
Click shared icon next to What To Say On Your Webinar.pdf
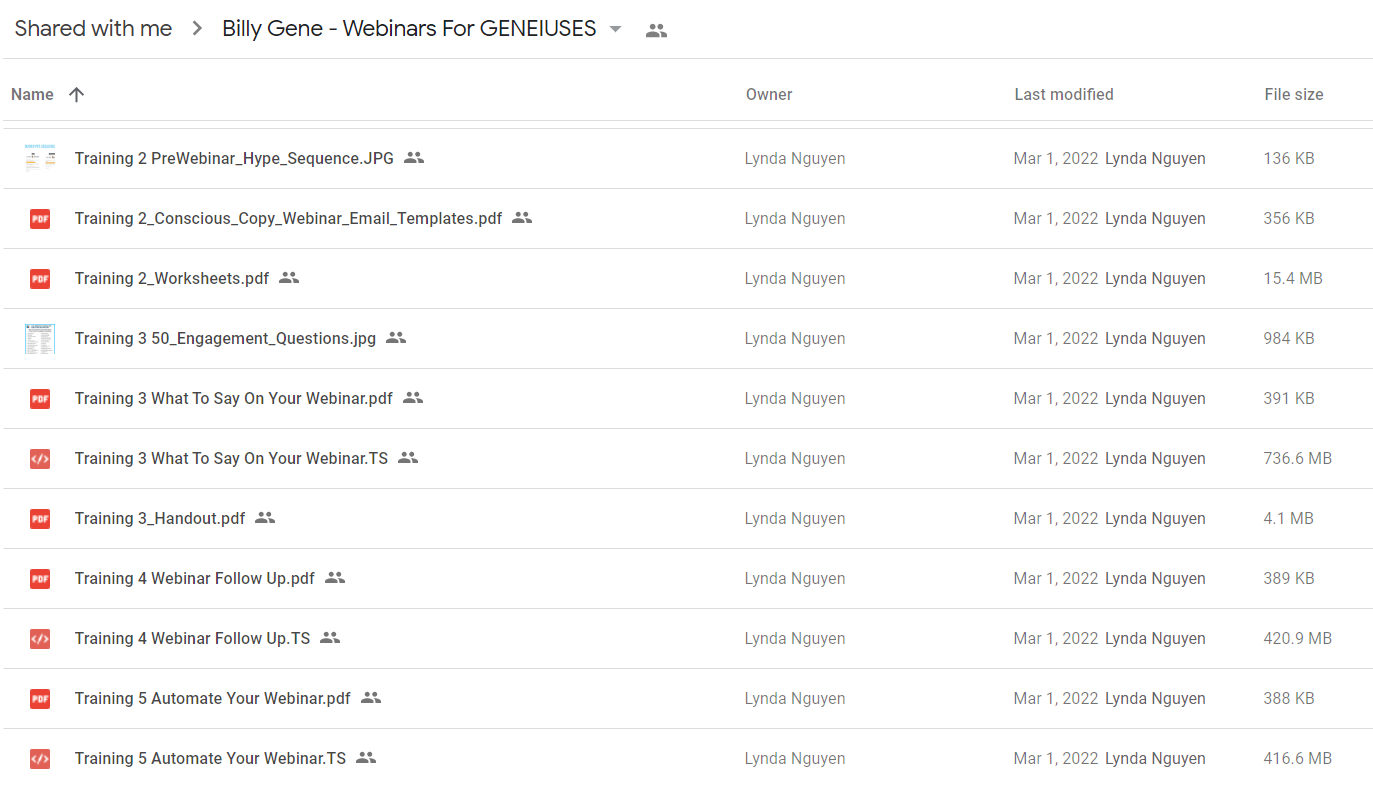[413, 397]
